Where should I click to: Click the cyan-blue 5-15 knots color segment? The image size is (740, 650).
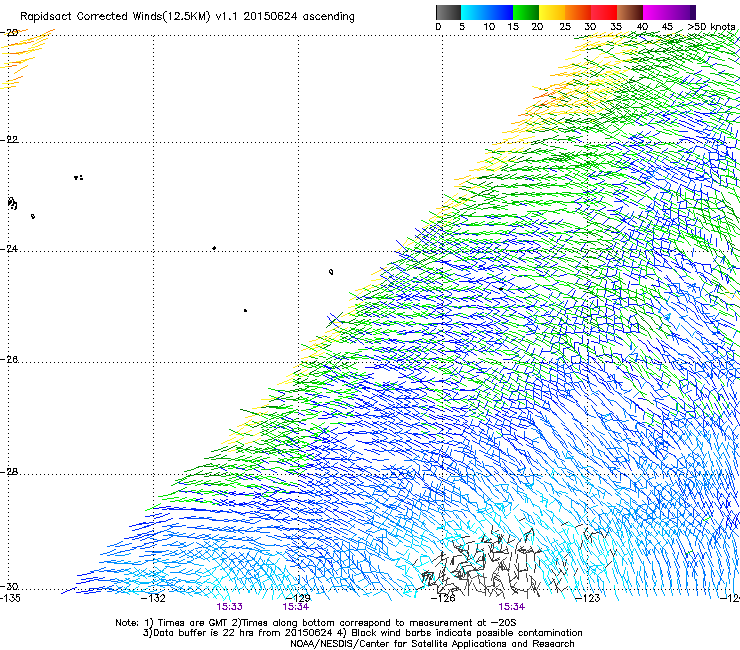[x=487, y=12]
